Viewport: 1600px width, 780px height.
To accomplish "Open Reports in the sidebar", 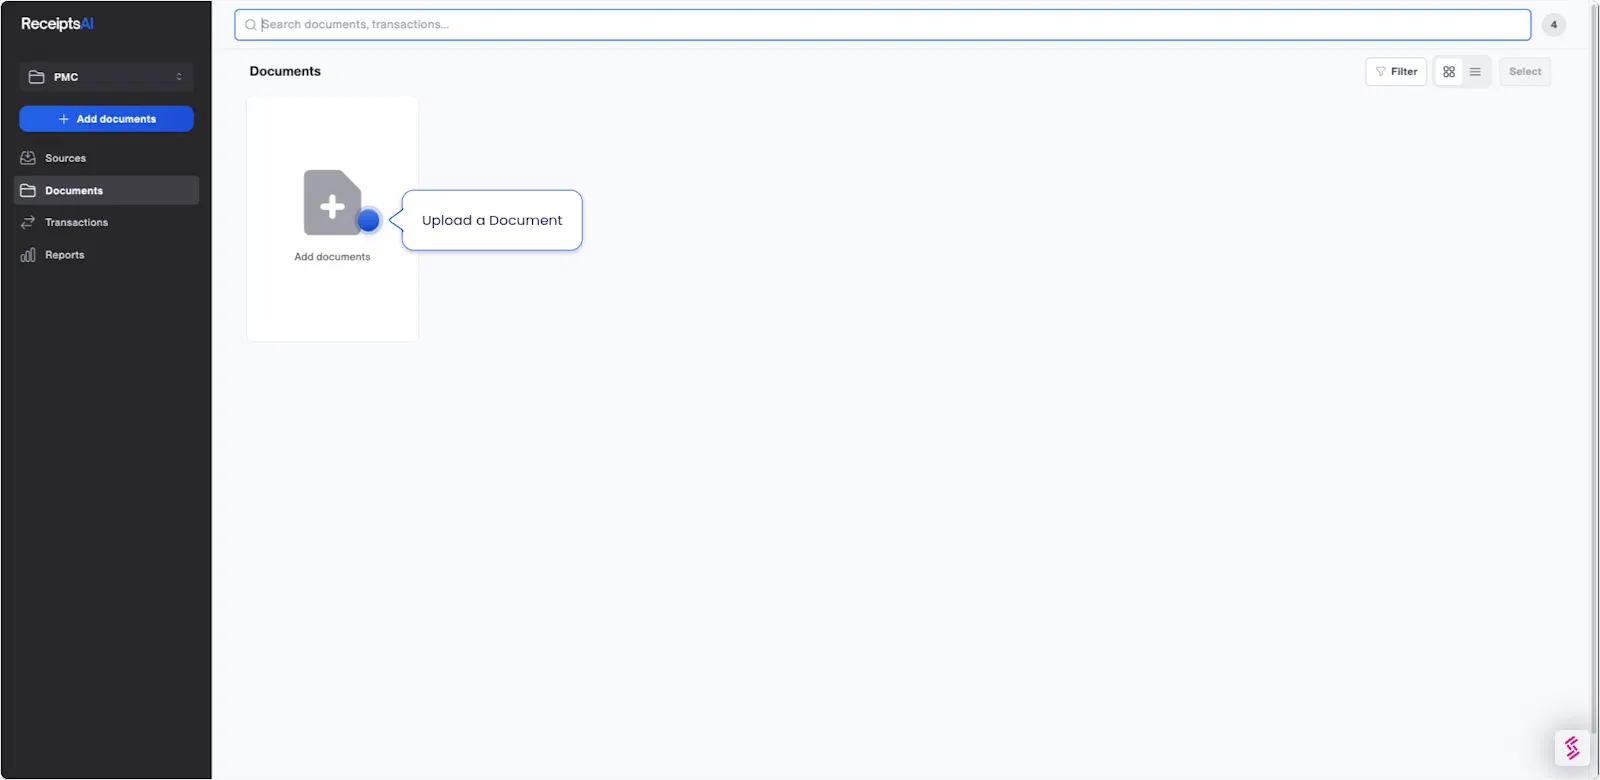I will (106, 255).
